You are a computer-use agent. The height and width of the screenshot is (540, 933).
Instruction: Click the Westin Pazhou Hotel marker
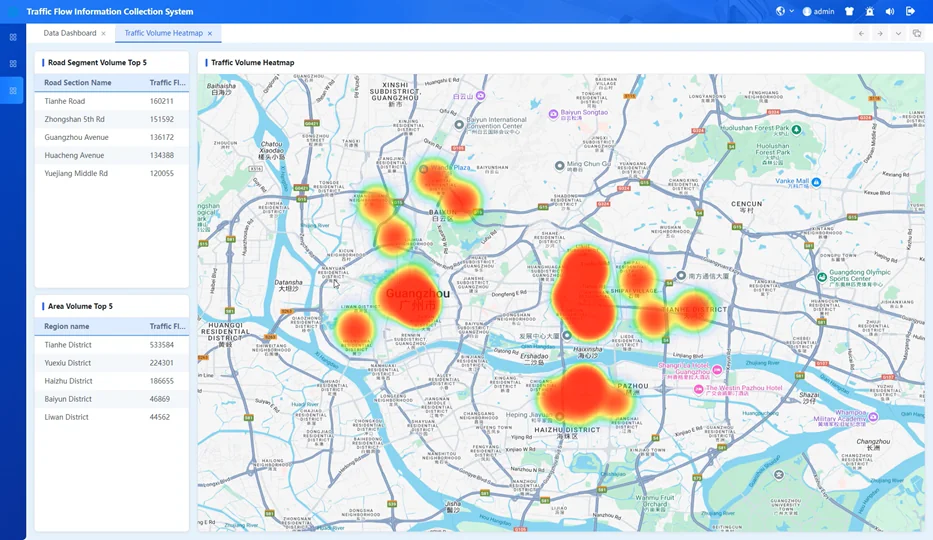699,390
